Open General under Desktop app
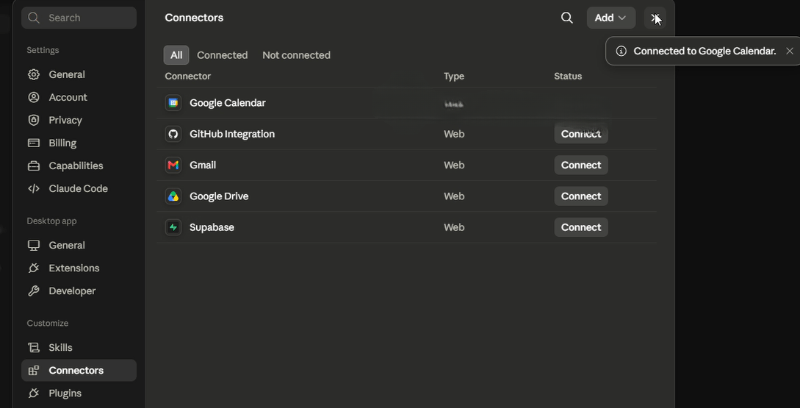Screen dimensions: 800x408 pyautogui.click(x=79, y=245)
